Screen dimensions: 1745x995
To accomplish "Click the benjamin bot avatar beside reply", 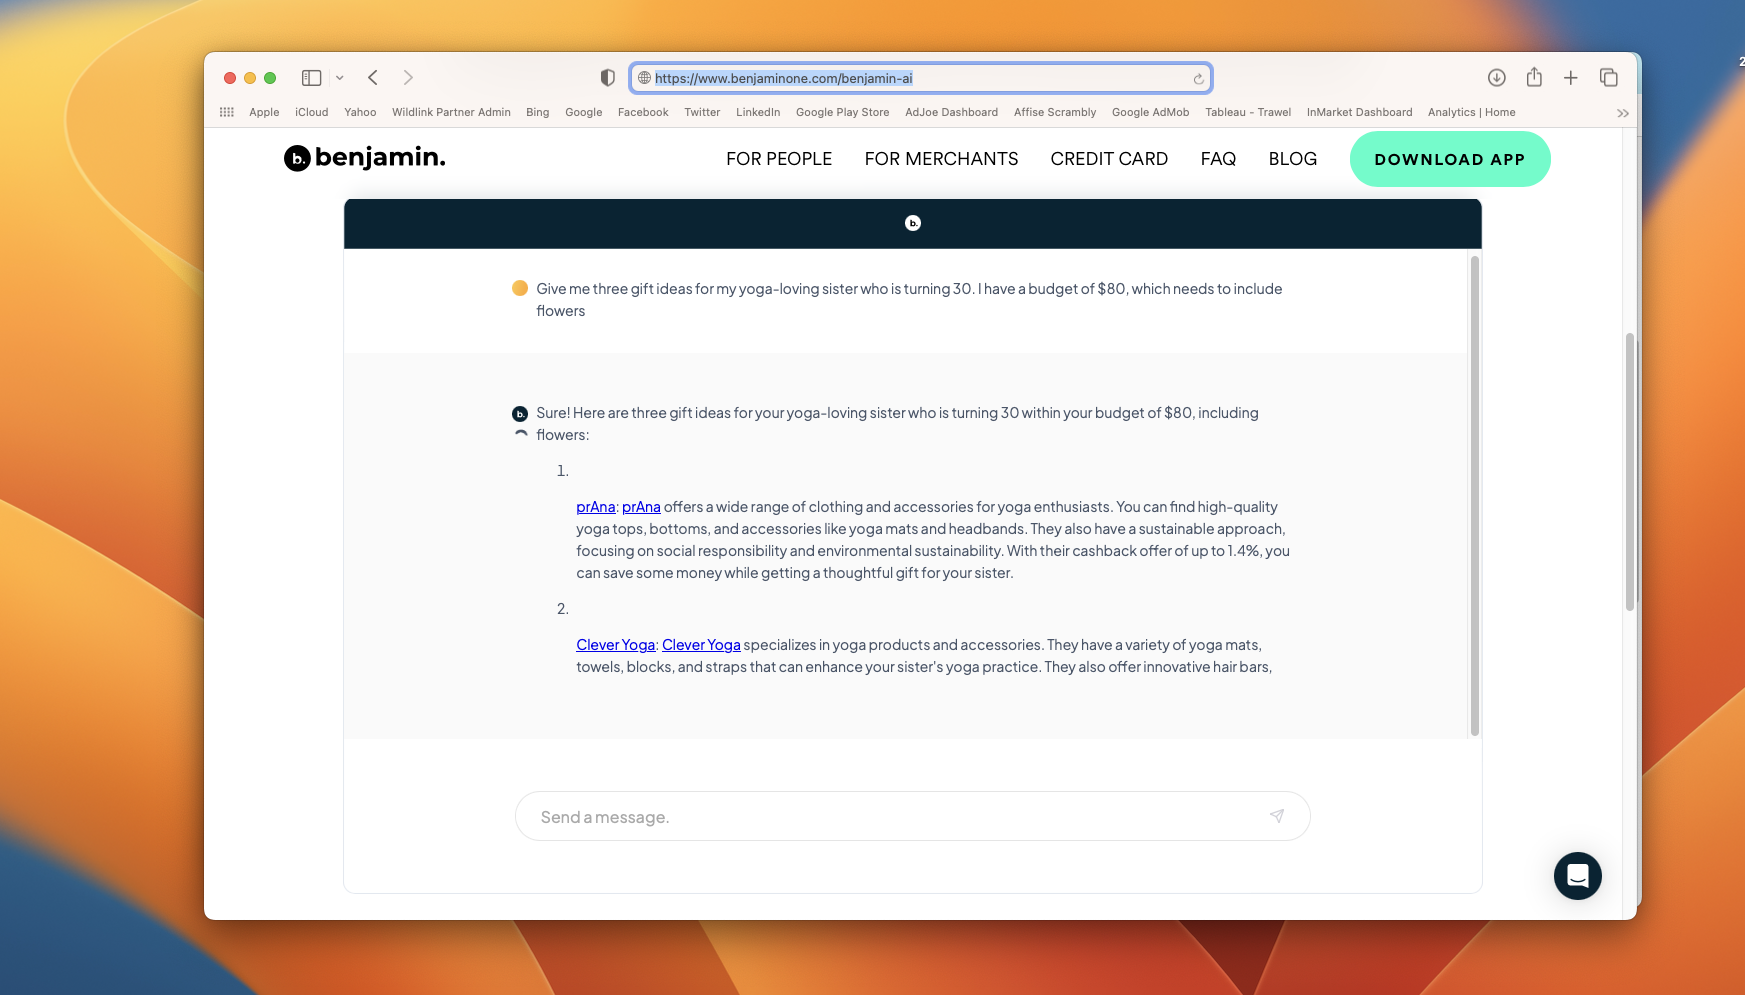I will pos(520,413).
